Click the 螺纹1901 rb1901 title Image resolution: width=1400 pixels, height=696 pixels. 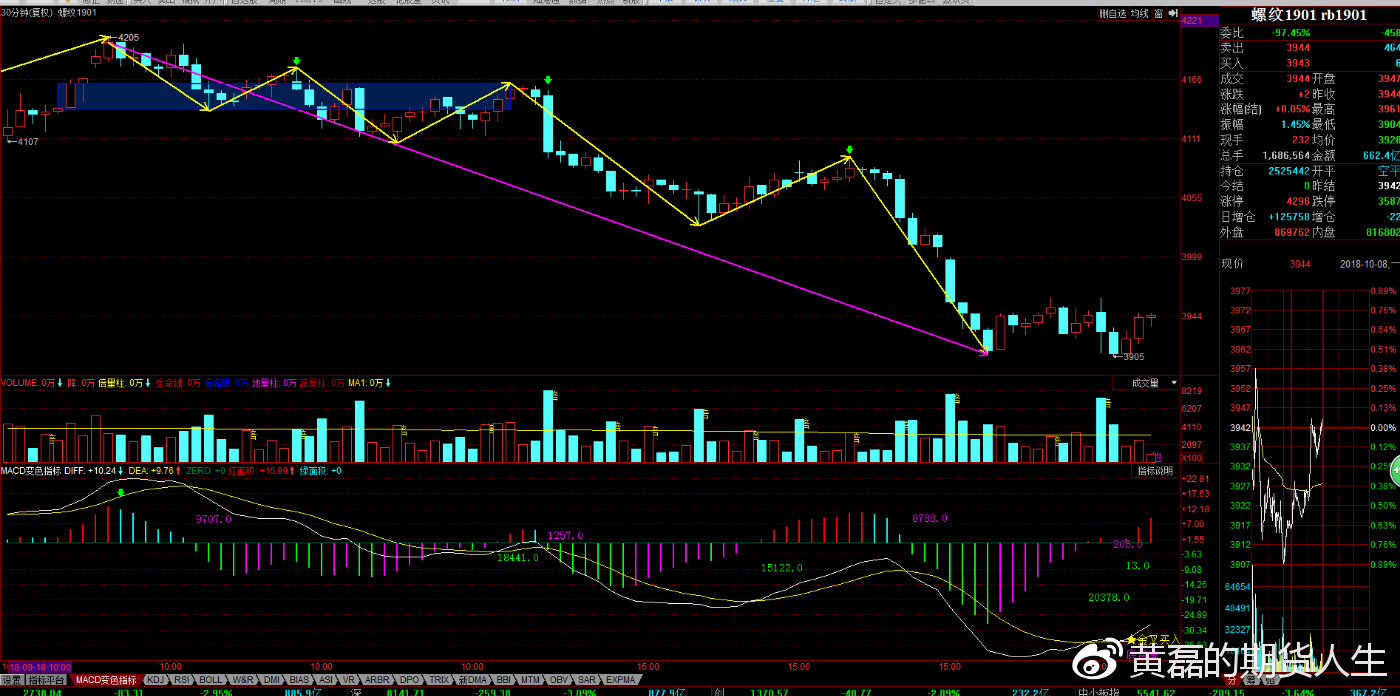[1309, 15]
